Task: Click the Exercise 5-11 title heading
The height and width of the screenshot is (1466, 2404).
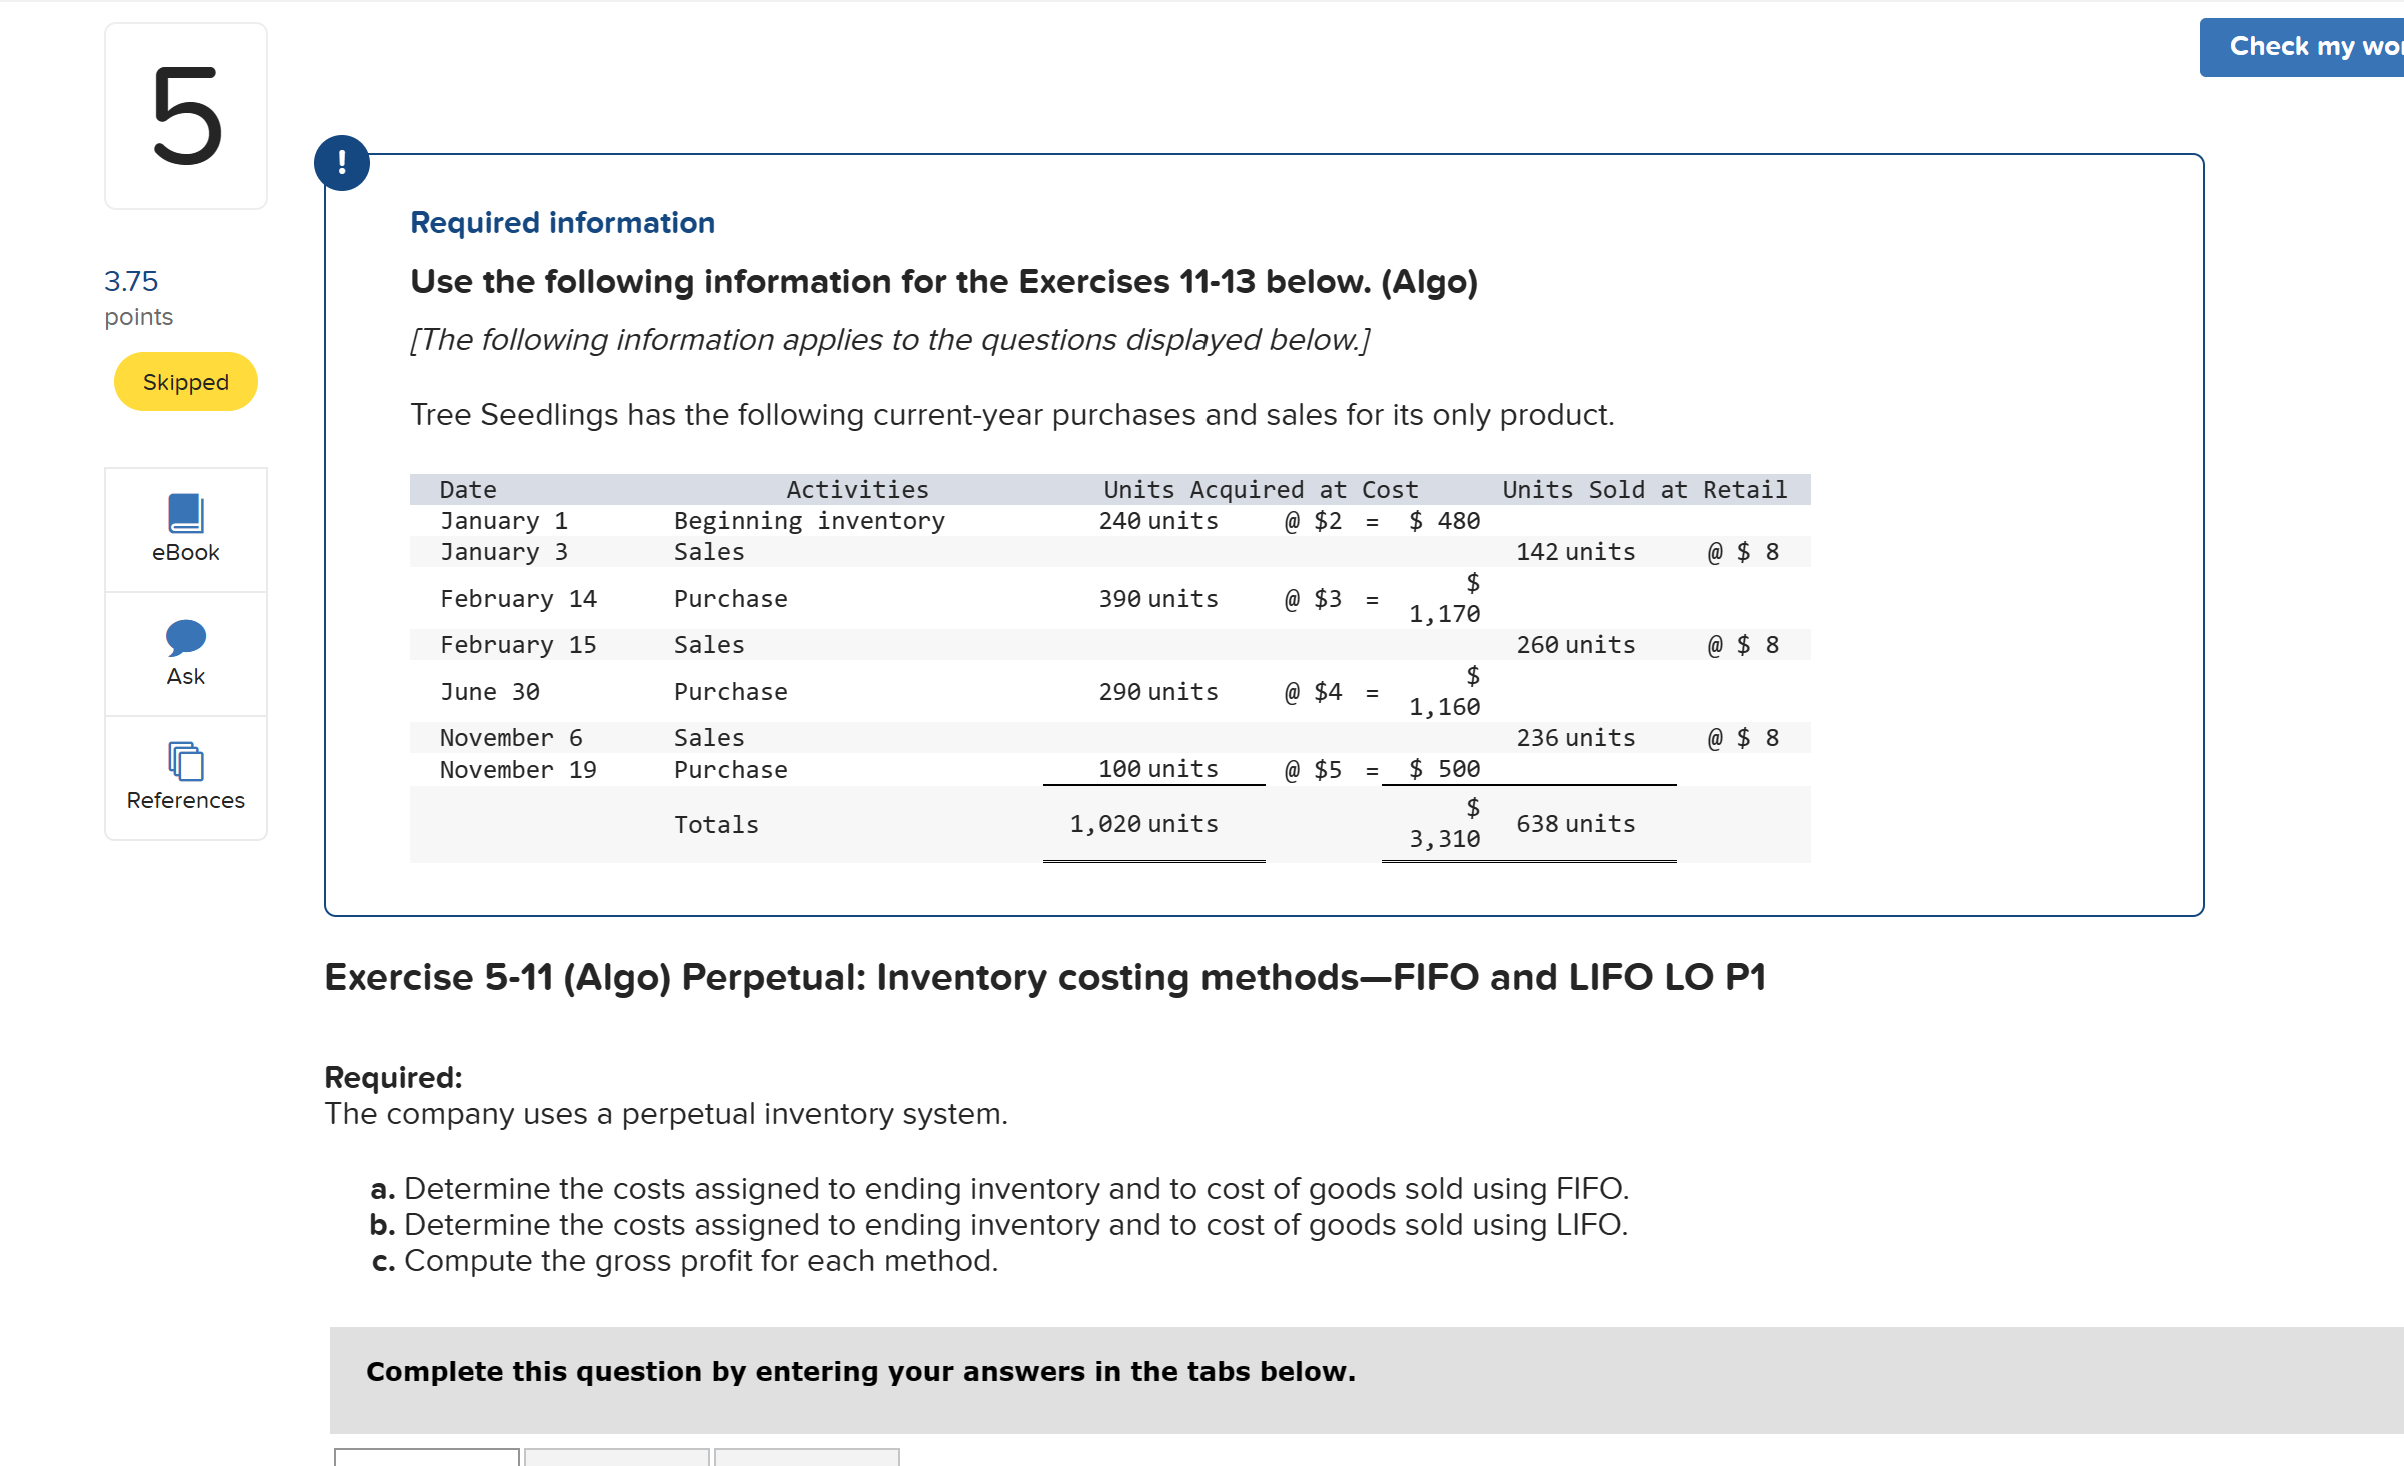Action: [x=1045, y=977]
